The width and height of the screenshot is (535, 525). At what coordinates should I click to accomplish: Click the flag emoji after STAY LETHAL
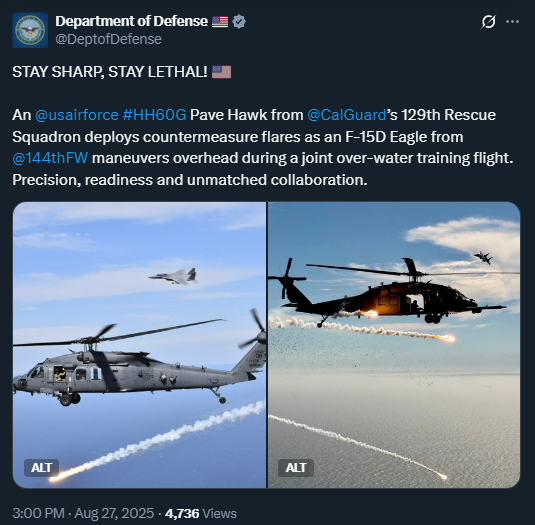point(221,72)
